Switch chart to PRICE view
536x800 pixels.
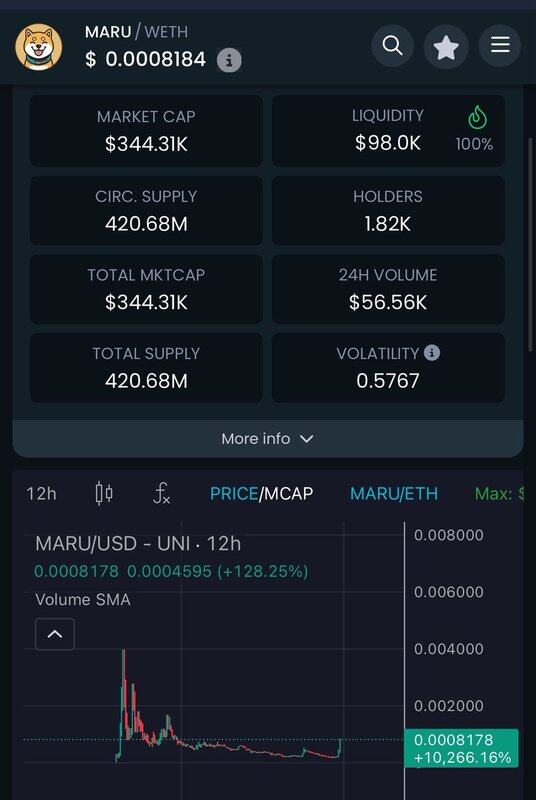tap(234, 493)
